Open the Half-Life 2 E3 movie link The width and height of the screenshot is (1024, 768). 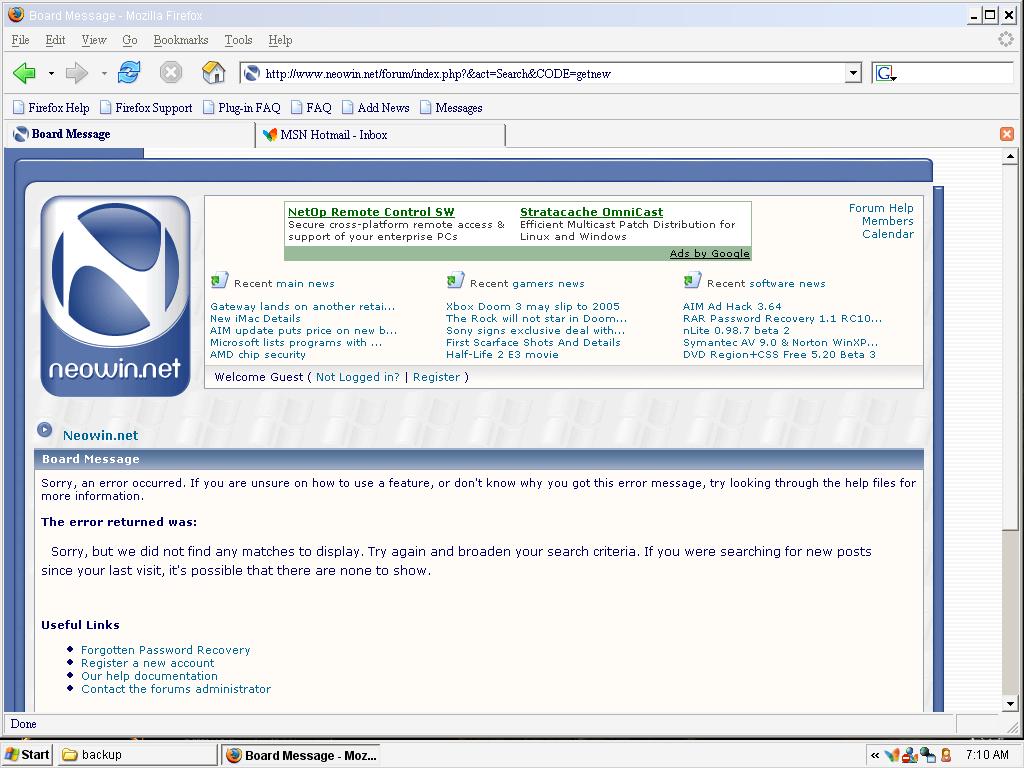coord(502,355)
